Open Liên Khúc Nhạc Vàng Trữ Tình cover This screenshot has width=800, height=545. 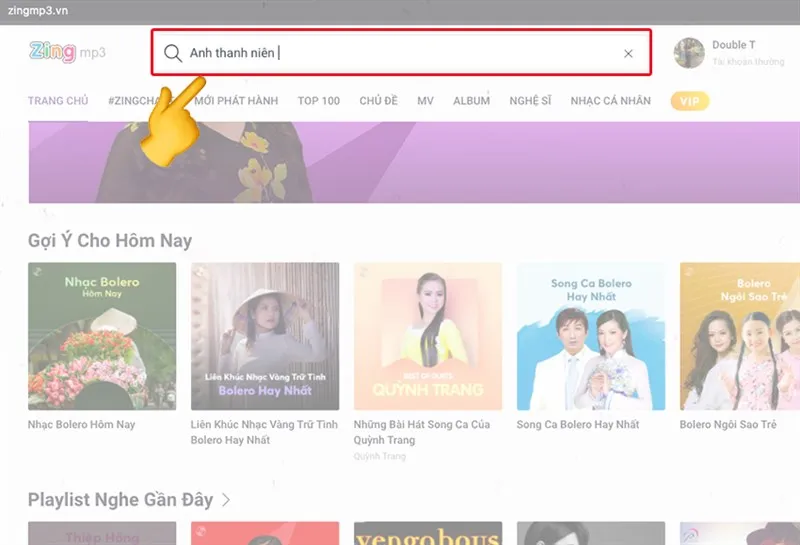[265, 336]
